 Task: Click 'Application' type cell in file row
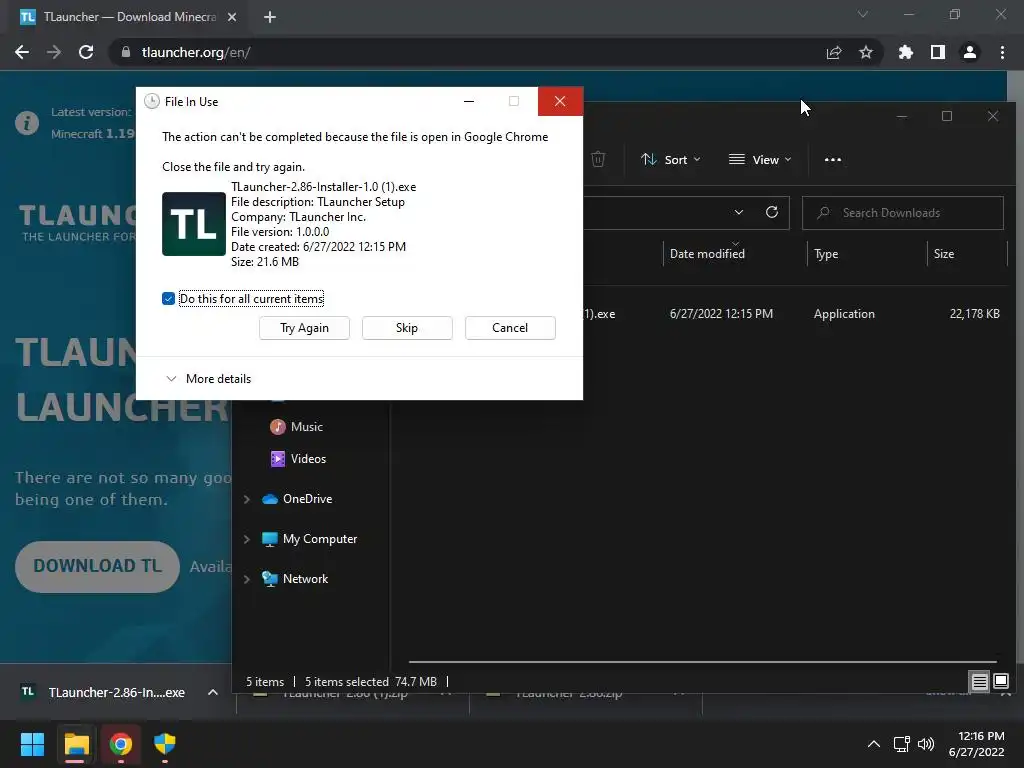pos(844,314)
